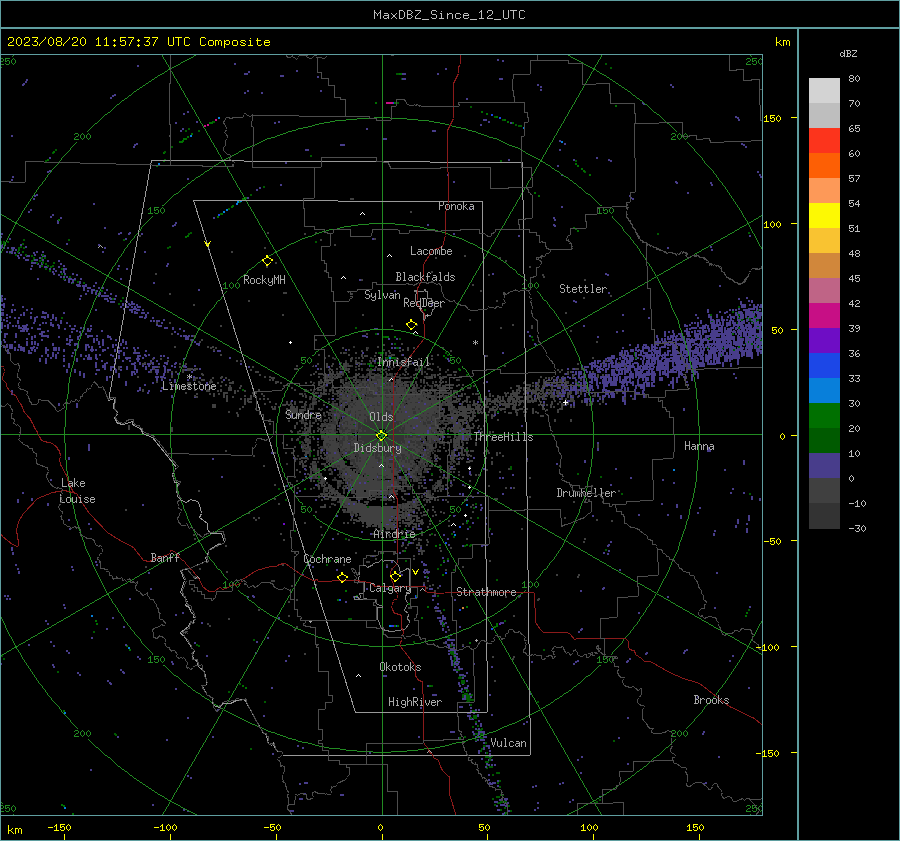Click the Vulcan city label

tap(508, 743)
